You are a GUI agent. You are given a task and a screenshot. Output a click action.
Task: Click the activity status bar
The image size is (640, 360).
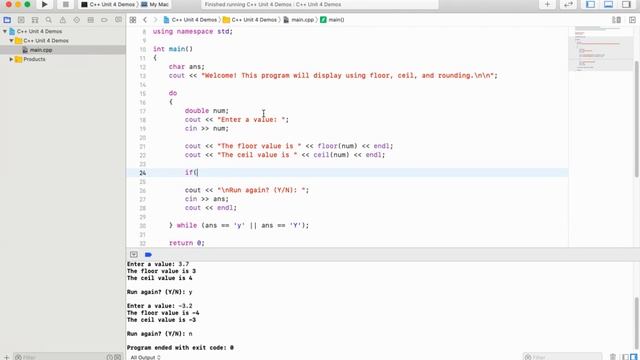[x=320, y=4]
